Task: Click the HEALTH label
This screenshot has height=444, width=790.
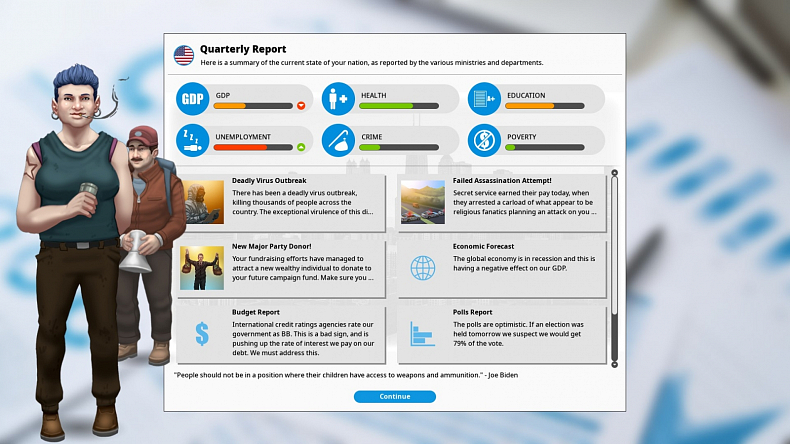Action: (x=373, y=95)
